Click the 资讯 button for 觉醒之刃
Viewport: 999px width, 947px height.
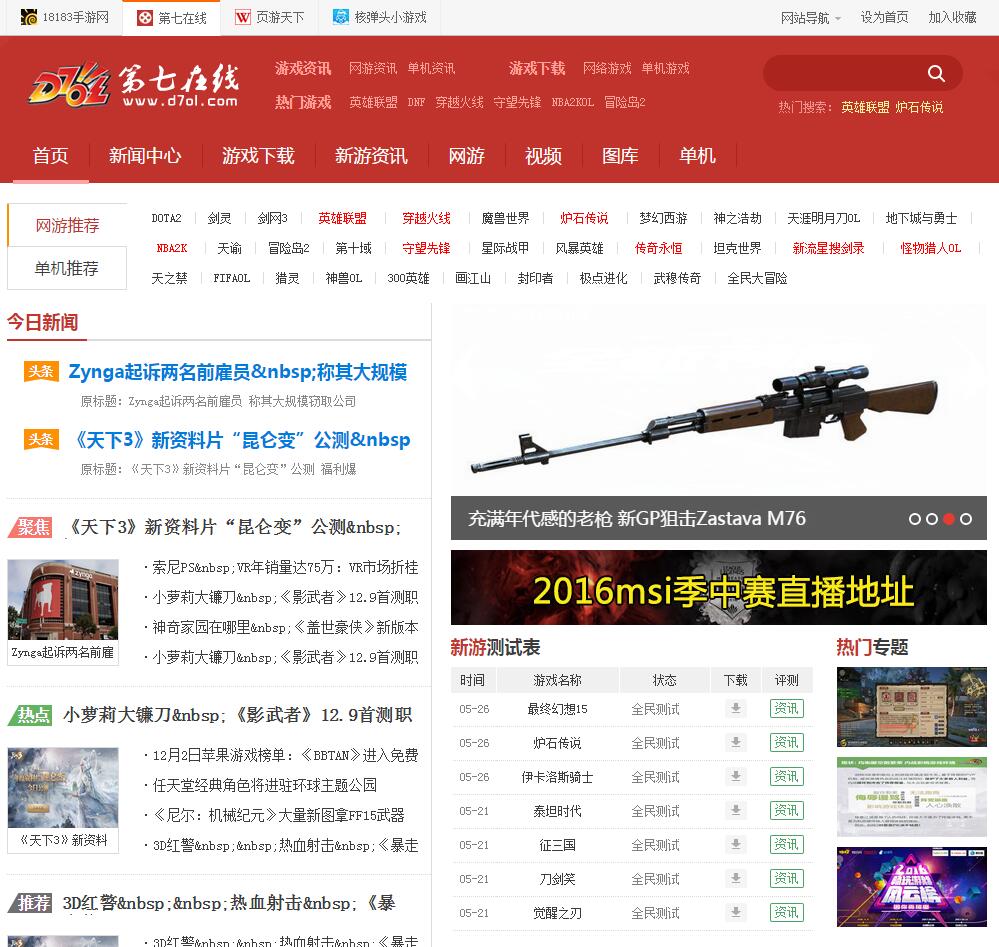pos(786,913)
